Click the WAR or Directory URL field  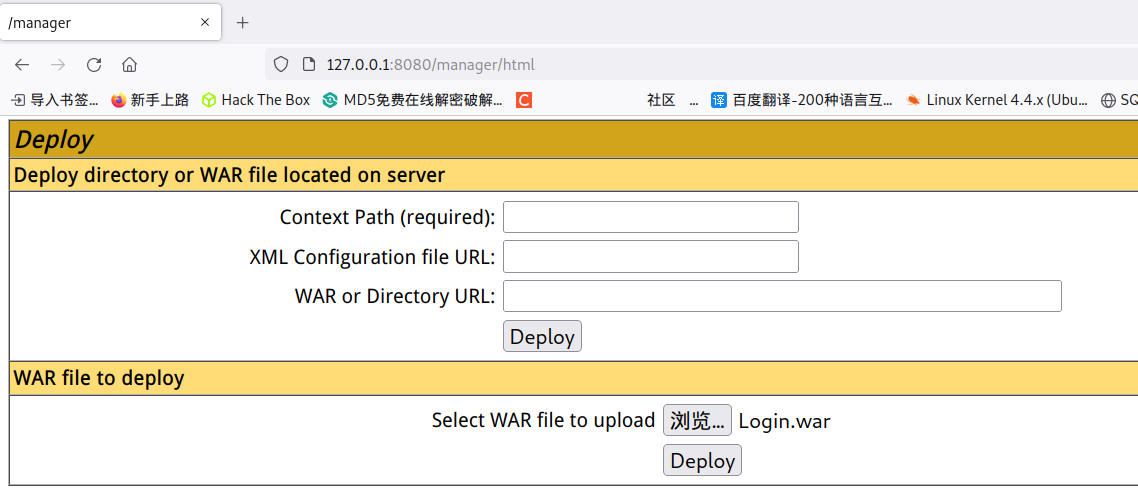pyautogui.click(x=781, y=296)
